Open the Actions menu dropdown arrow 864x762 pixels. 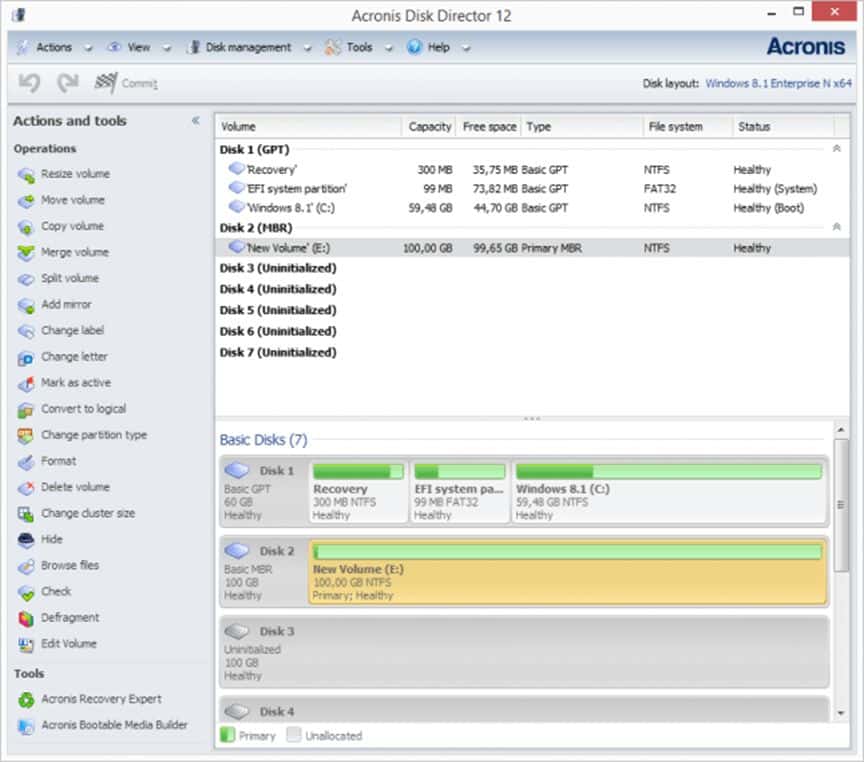tap(87, 47)
